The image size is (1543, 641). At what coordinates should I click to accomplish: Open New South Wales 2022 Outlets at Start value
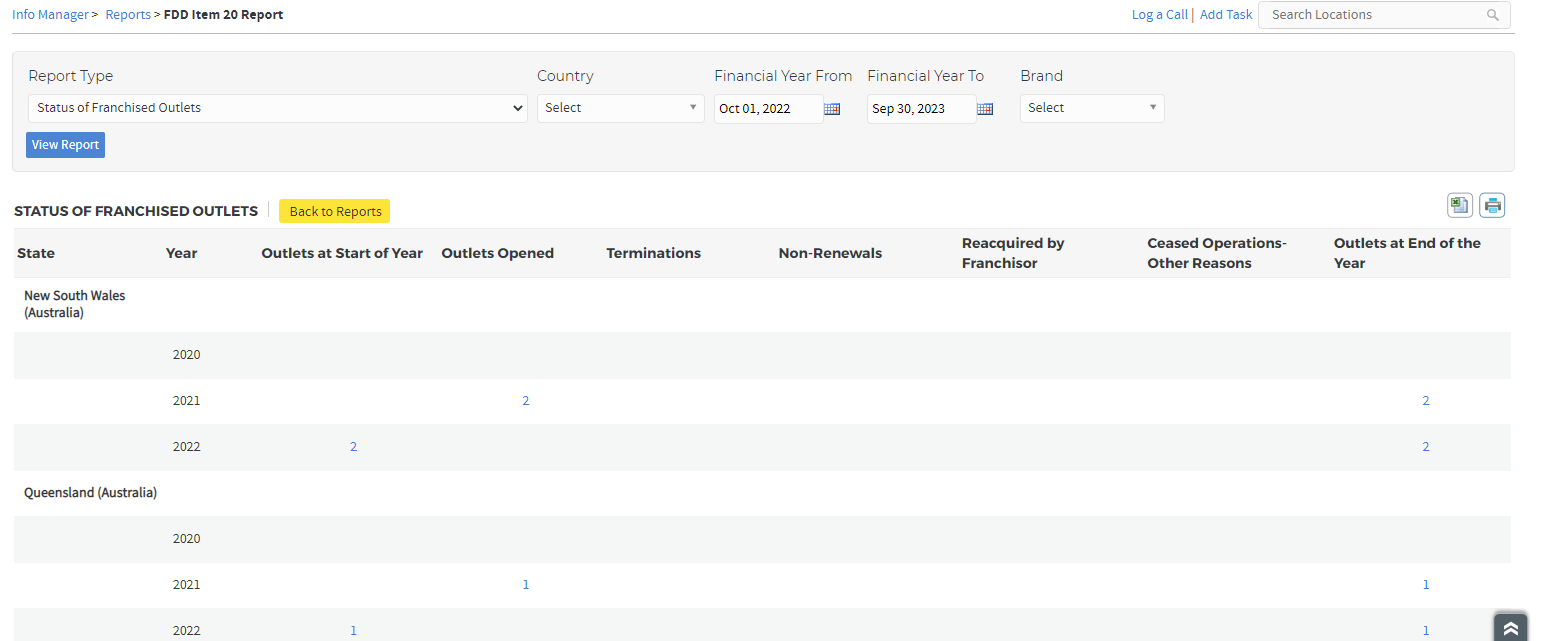coord(353,447)
